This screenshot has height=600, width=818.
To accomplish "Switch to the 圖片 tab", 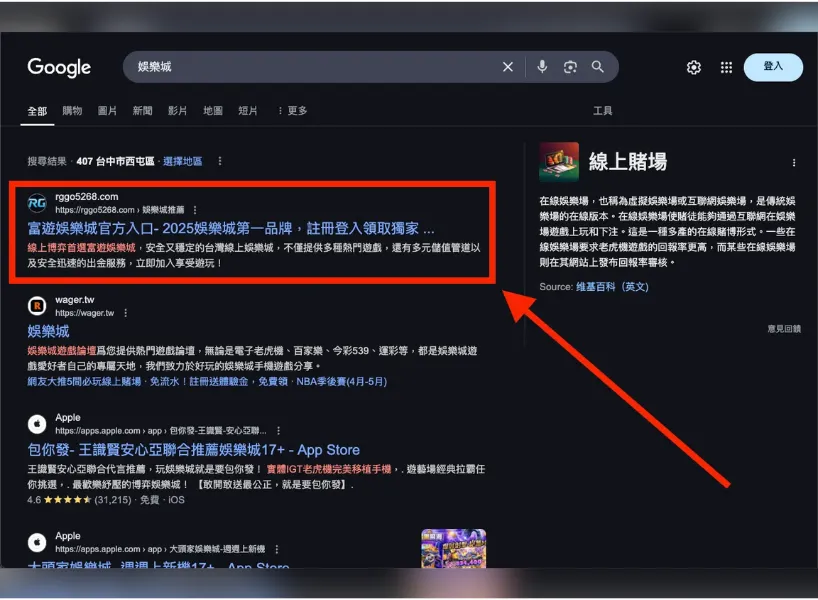I will pos(107,111).
